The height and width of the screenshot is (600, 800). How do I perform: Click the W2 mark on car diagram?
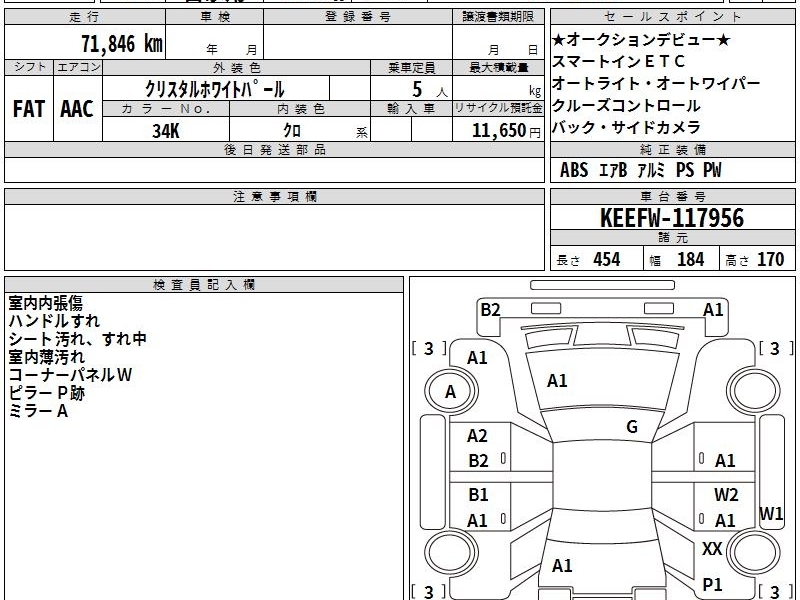pyautogui.click(x=726, y=494)
